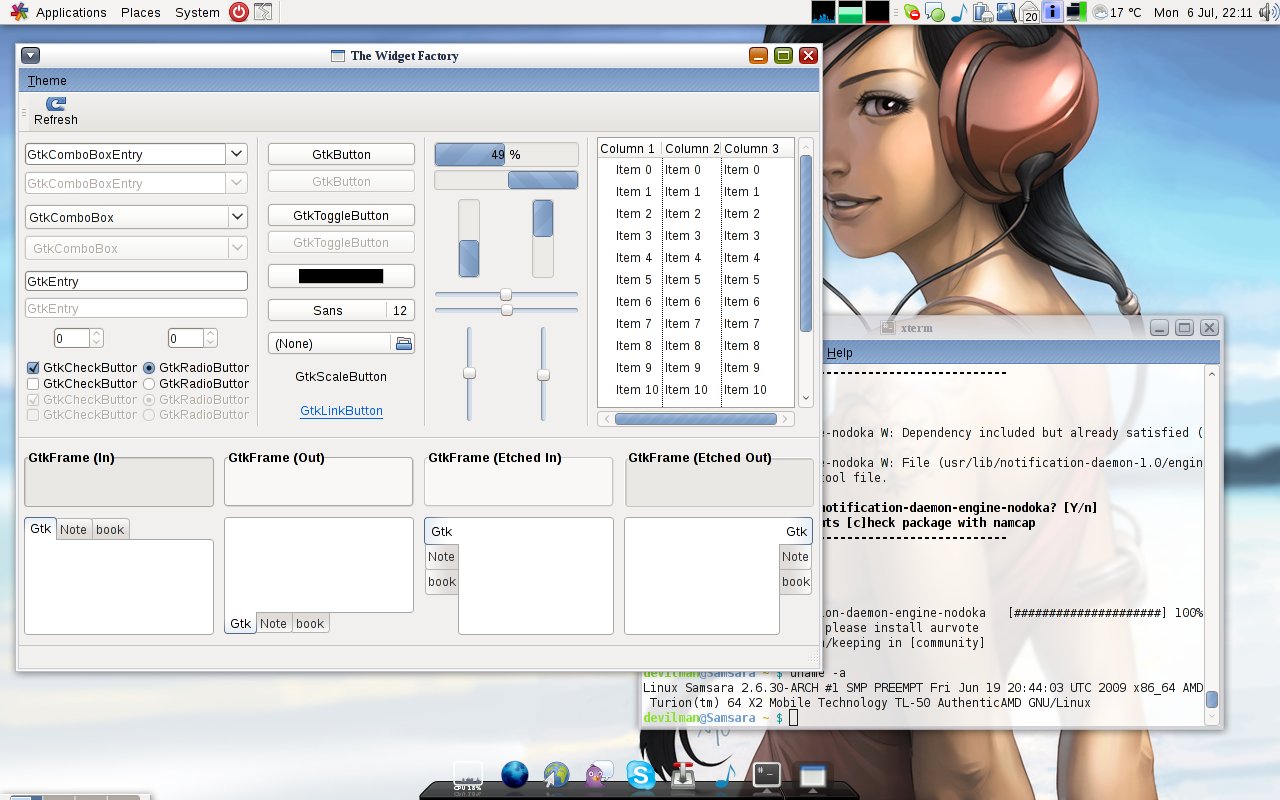This screenshot has height=800, width=1280.
Task: Click the tree view horizontal scrollbar
Action: 696,419
